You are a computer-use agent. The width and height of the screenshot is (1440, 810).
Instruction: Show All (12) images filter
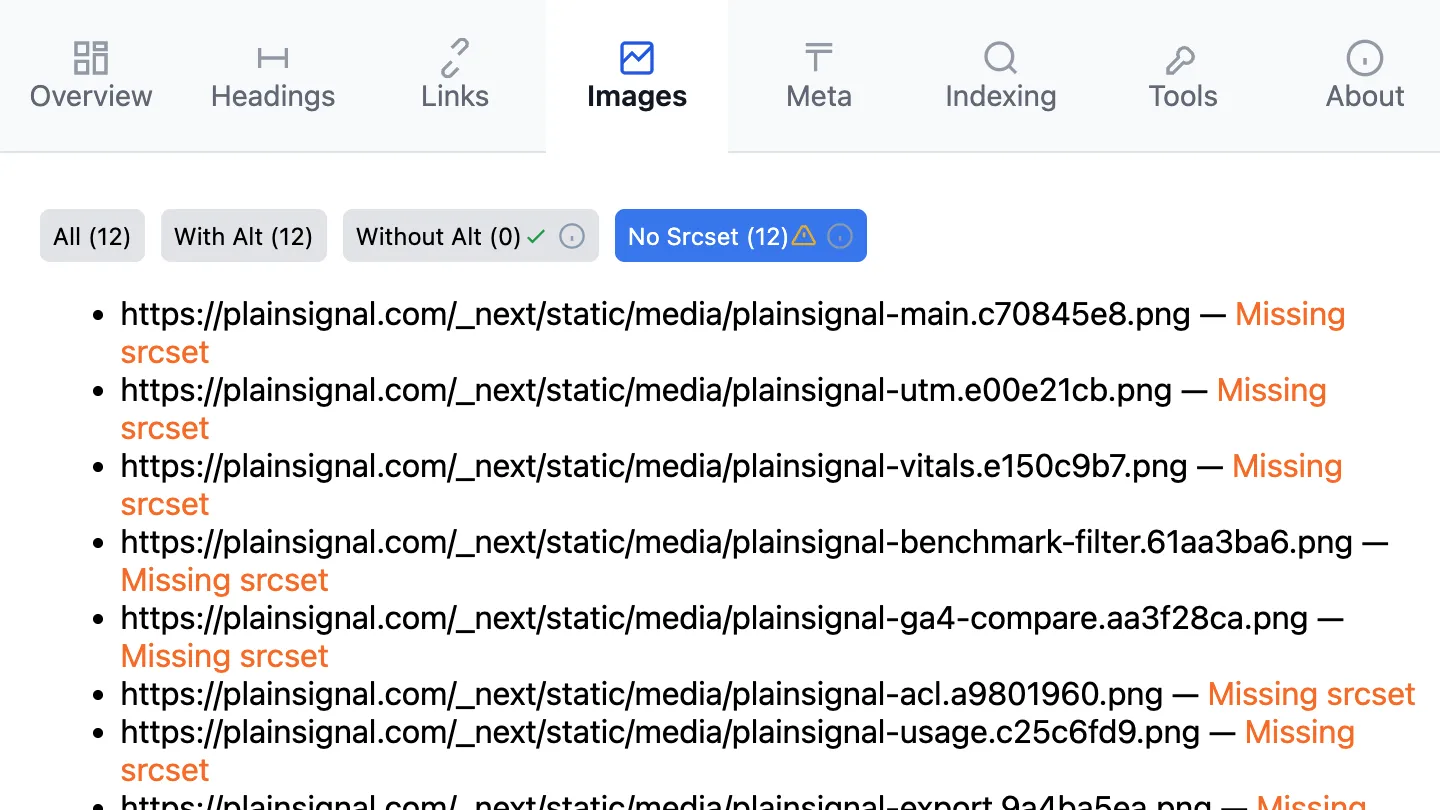point(92,236)
